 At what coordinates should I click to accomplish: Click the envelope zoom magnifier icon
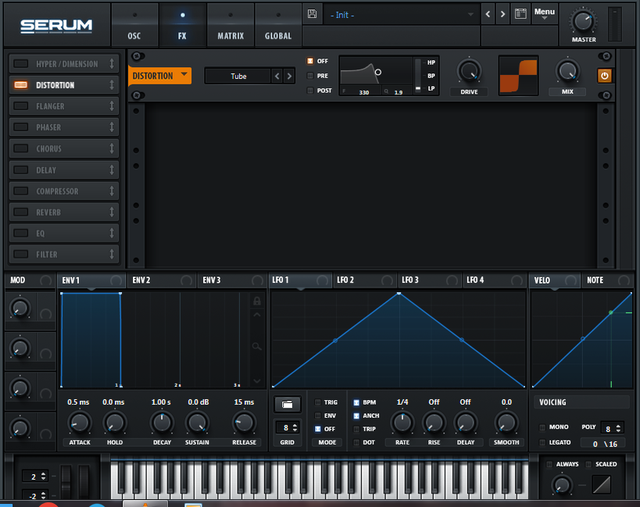coord(256,346)
